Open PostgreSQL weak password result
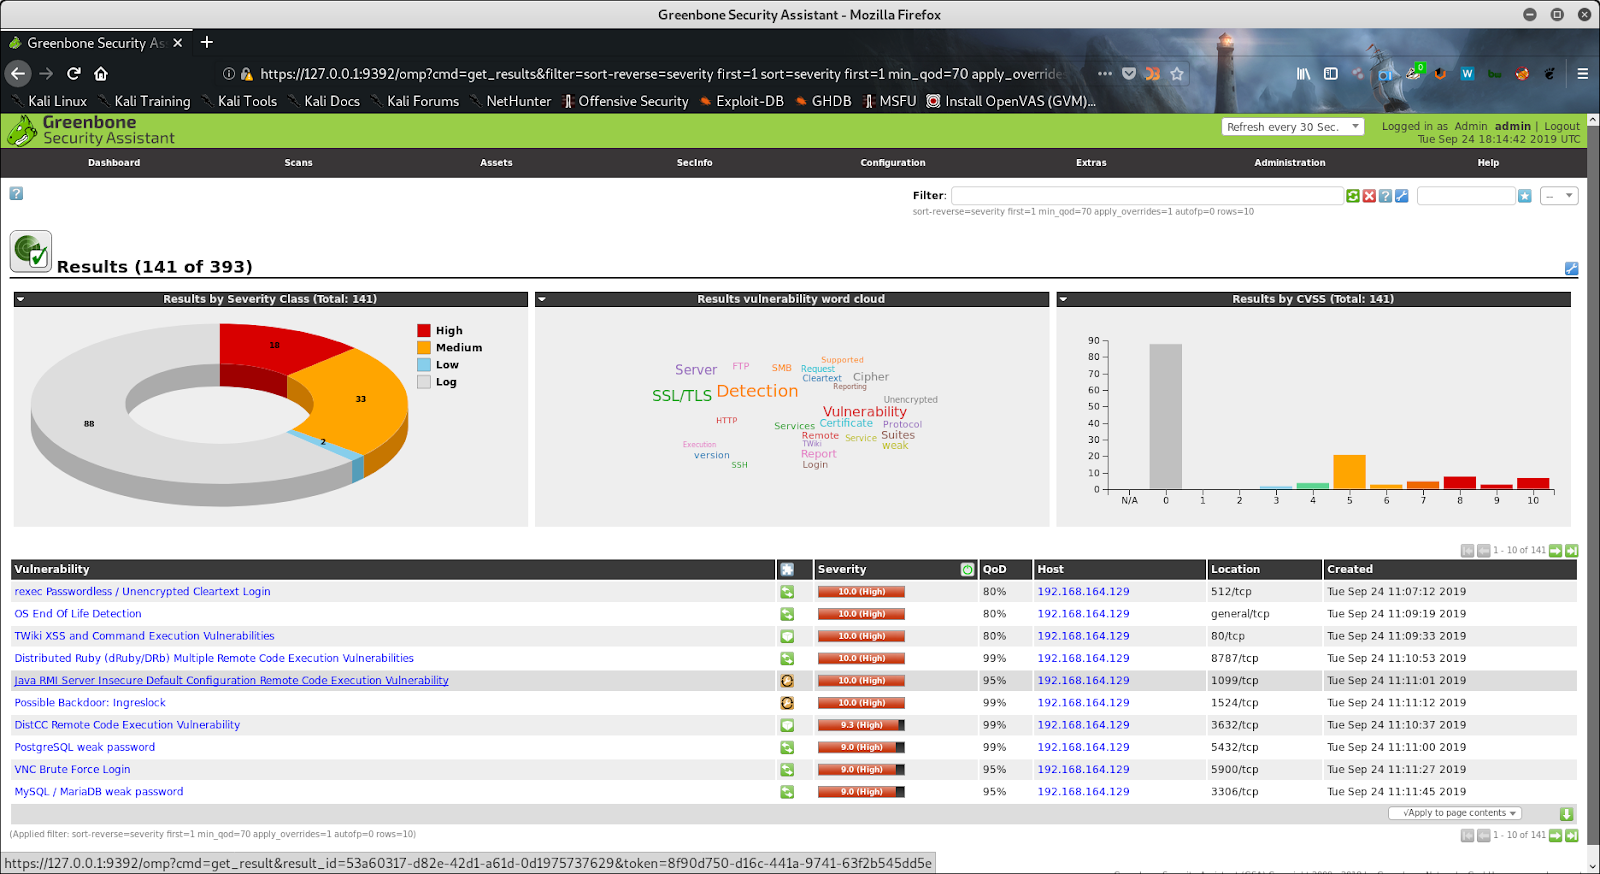1600x874 pixels. pyautogui.click(x=85, y=747)
